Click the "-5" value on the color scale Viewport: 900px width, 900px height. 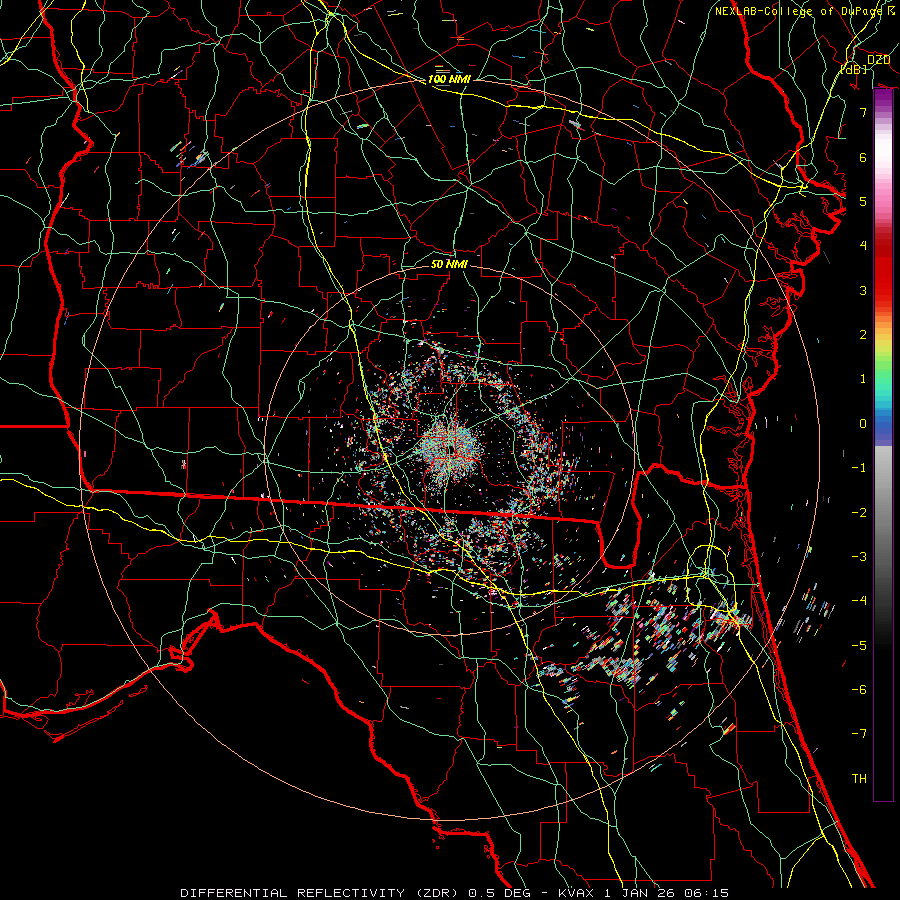[859, 646]
